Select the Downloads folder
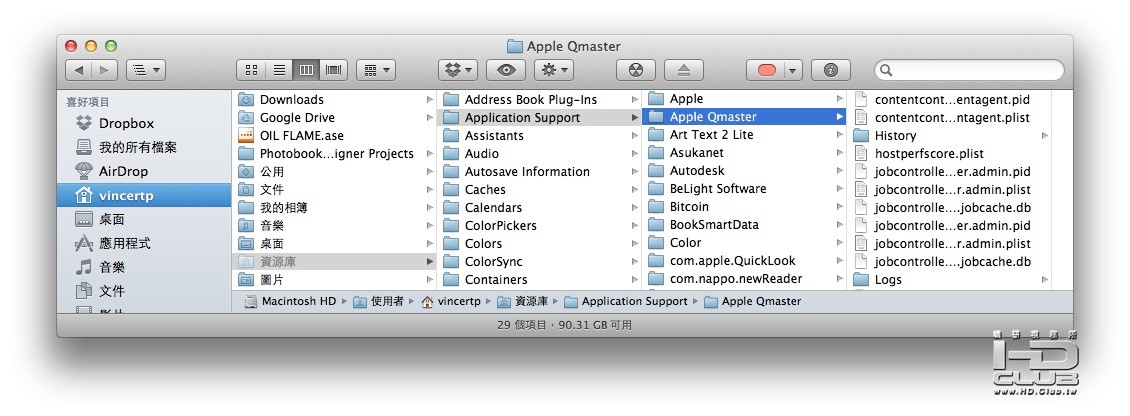This screenshot has width=1130, height=416. (x=334, y=99)
